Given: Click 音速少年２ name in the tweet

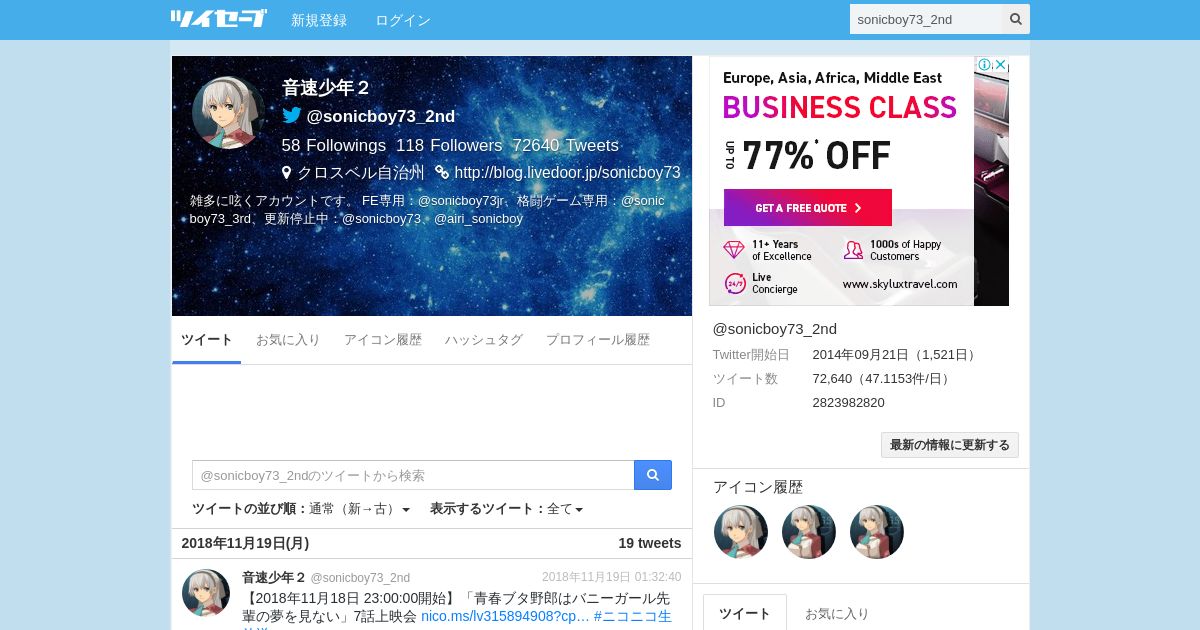Looking at the screenshot, I should [x=274, y=577].
